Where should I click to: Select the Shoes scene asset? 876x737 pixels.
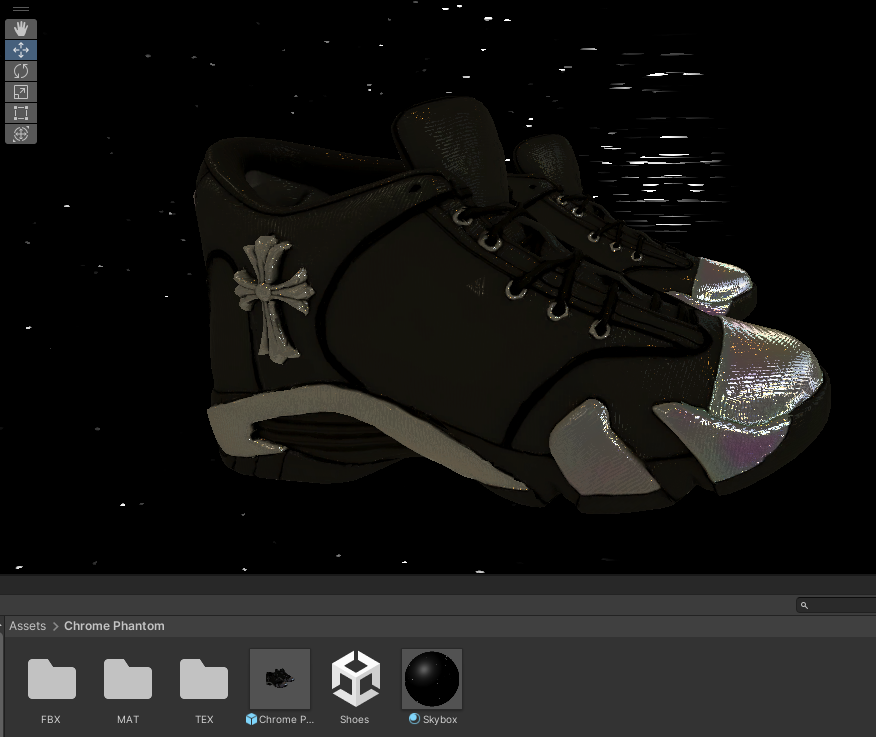click(356, 679)
